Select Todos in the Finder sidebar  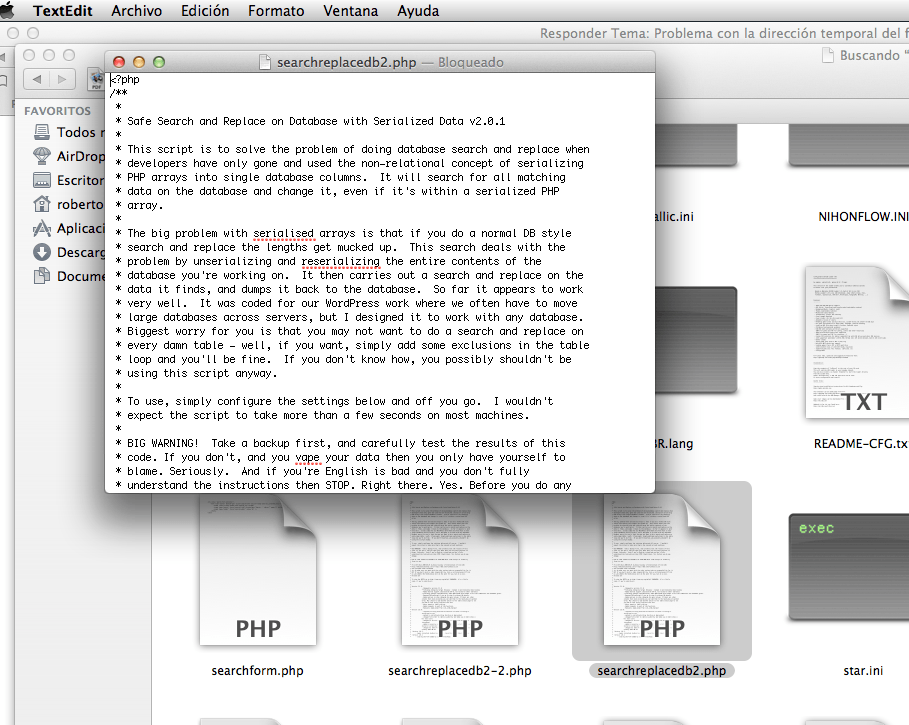(68, 132)
